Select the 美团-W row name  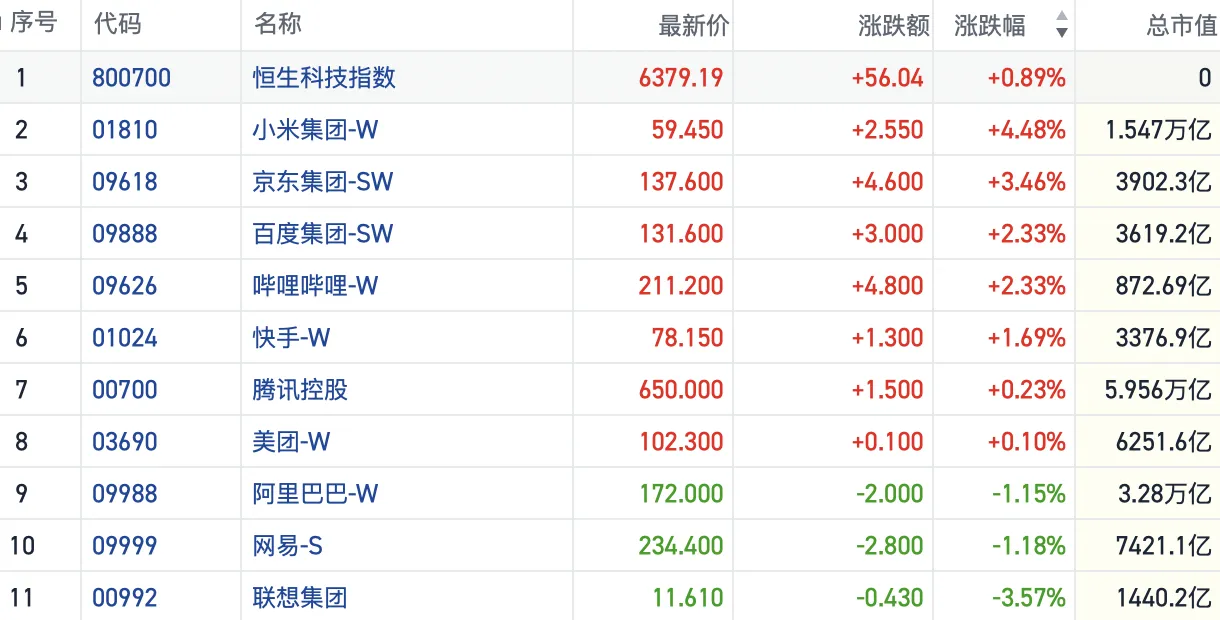291,441
